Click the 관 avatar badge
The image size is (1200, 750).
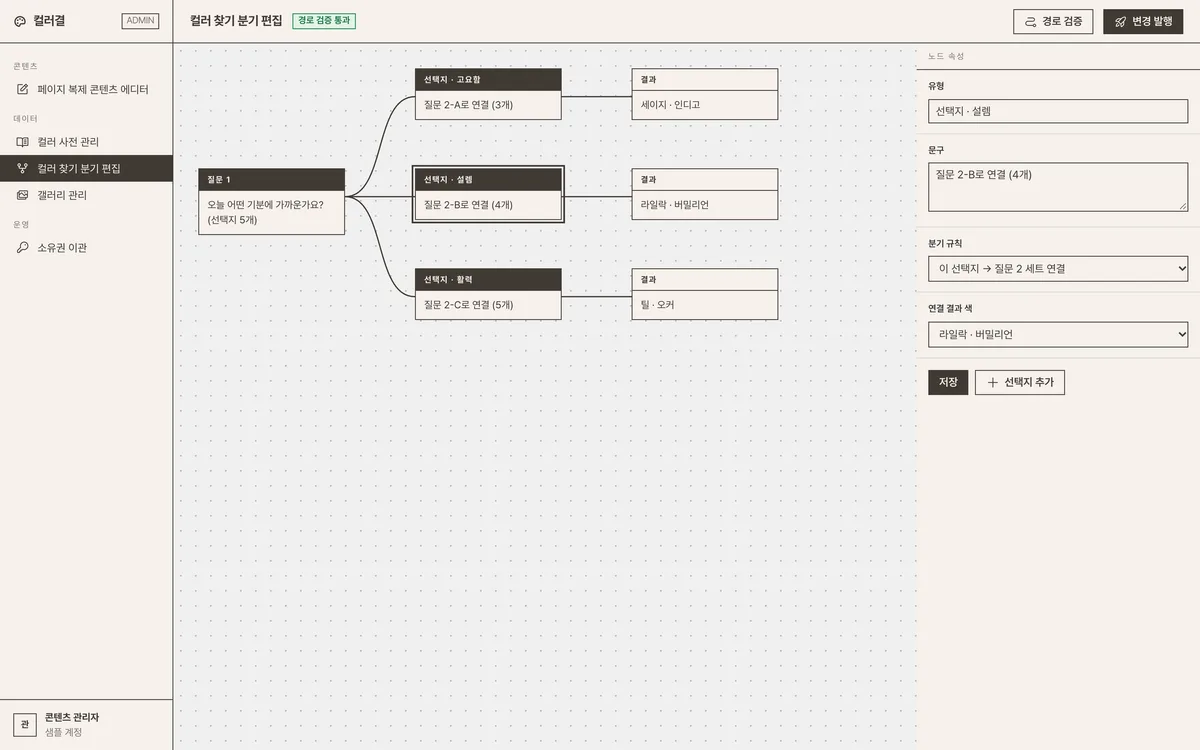click(x=25, y=725)
